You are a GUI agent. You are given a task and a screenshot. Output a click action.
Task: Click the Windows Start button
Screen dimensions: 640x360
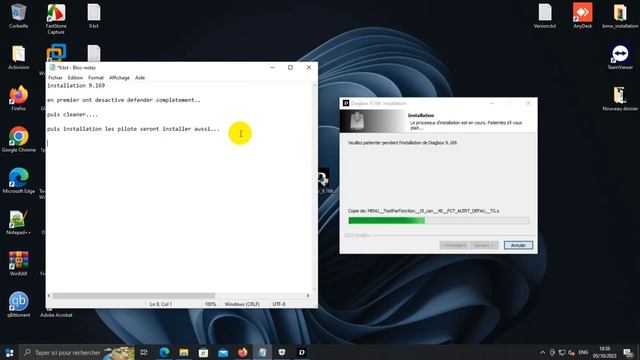9,352
